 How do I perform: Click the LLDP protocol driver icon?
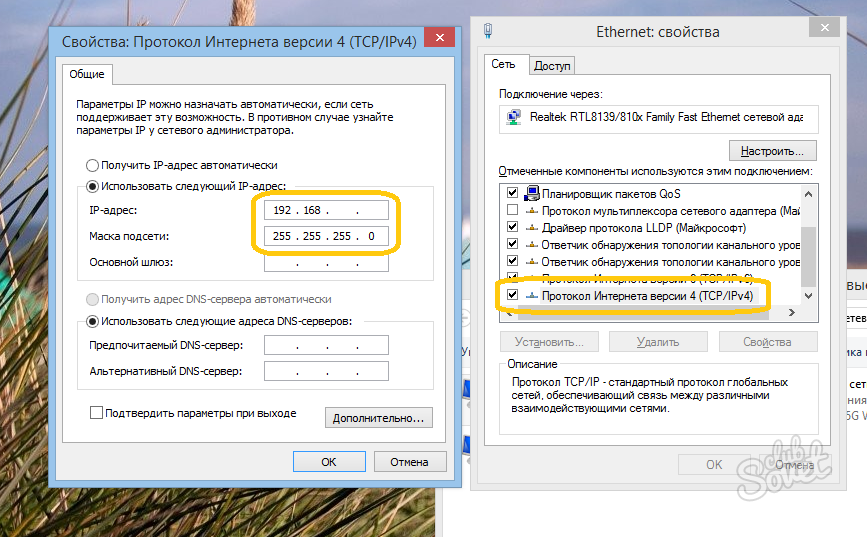coord(532,227)
